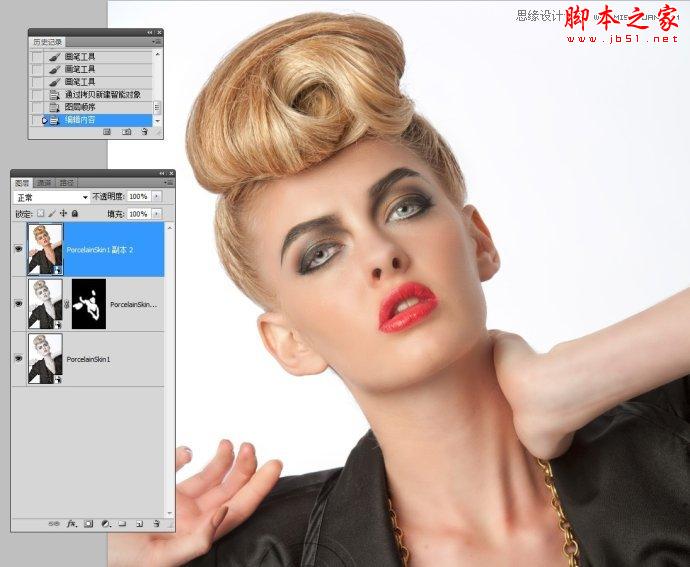Set history brush source for 编辑内容 state
Viewport: 690px width, 567px height.
(x=37, y=120)
